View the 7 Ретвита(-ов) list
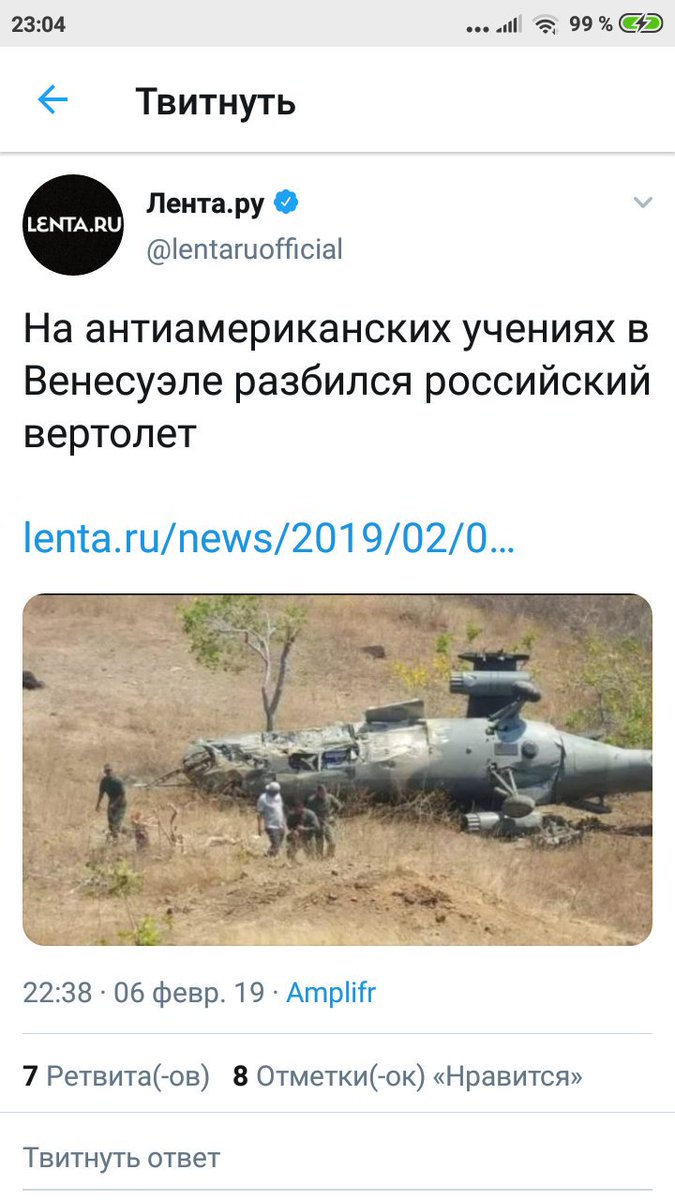 [116, 1076]
